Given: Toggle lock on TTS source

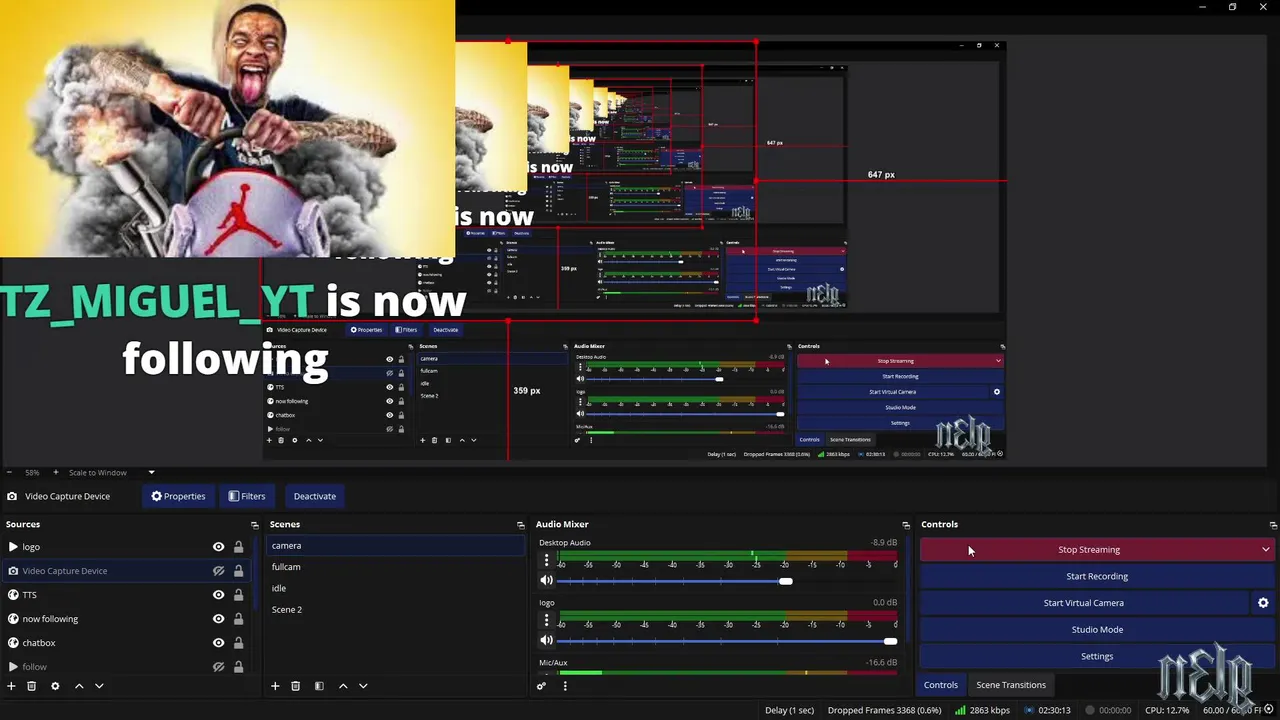Looking at the screenshot, I should pyautogui.click(x=238, y=595).
